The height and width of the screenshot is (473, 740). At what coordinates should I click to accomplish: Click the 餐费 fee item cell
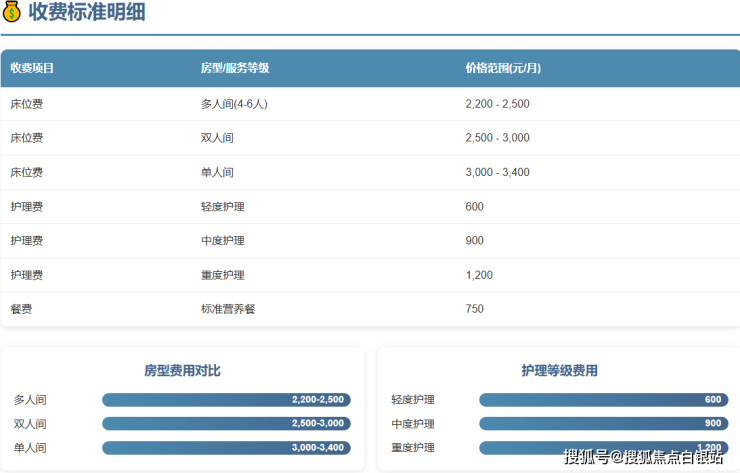[21, 309]
